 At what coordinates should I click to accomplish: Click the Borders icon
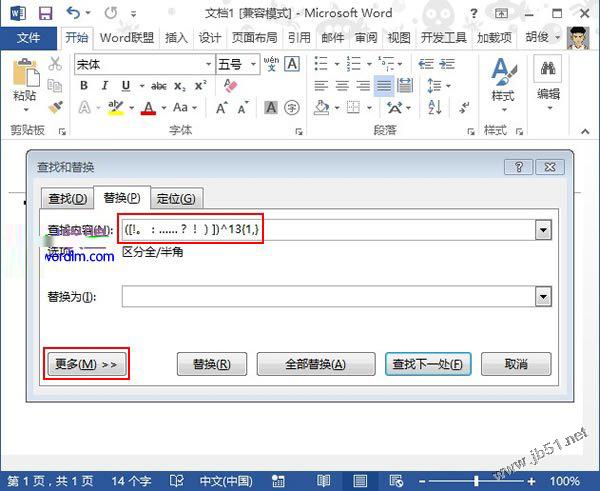(353, 108)
